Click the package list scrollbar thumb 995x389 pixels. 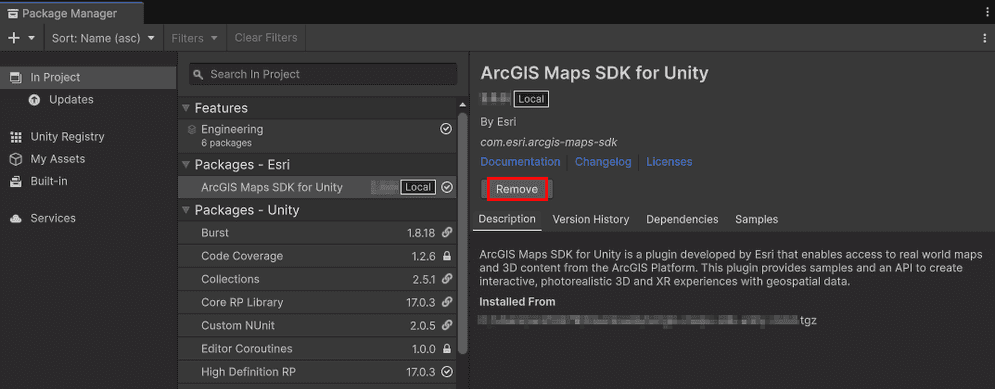point(463,234)
